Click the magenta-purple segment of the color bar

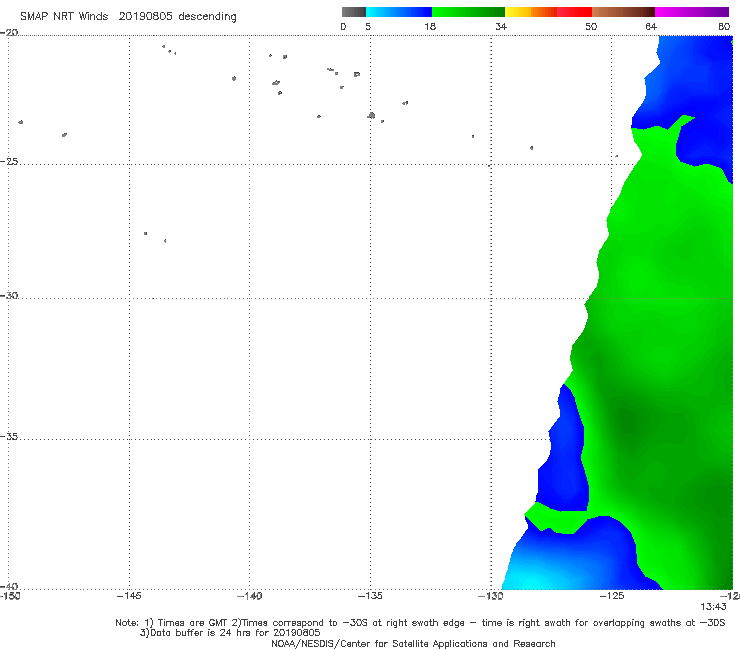[x=692, y=12]
